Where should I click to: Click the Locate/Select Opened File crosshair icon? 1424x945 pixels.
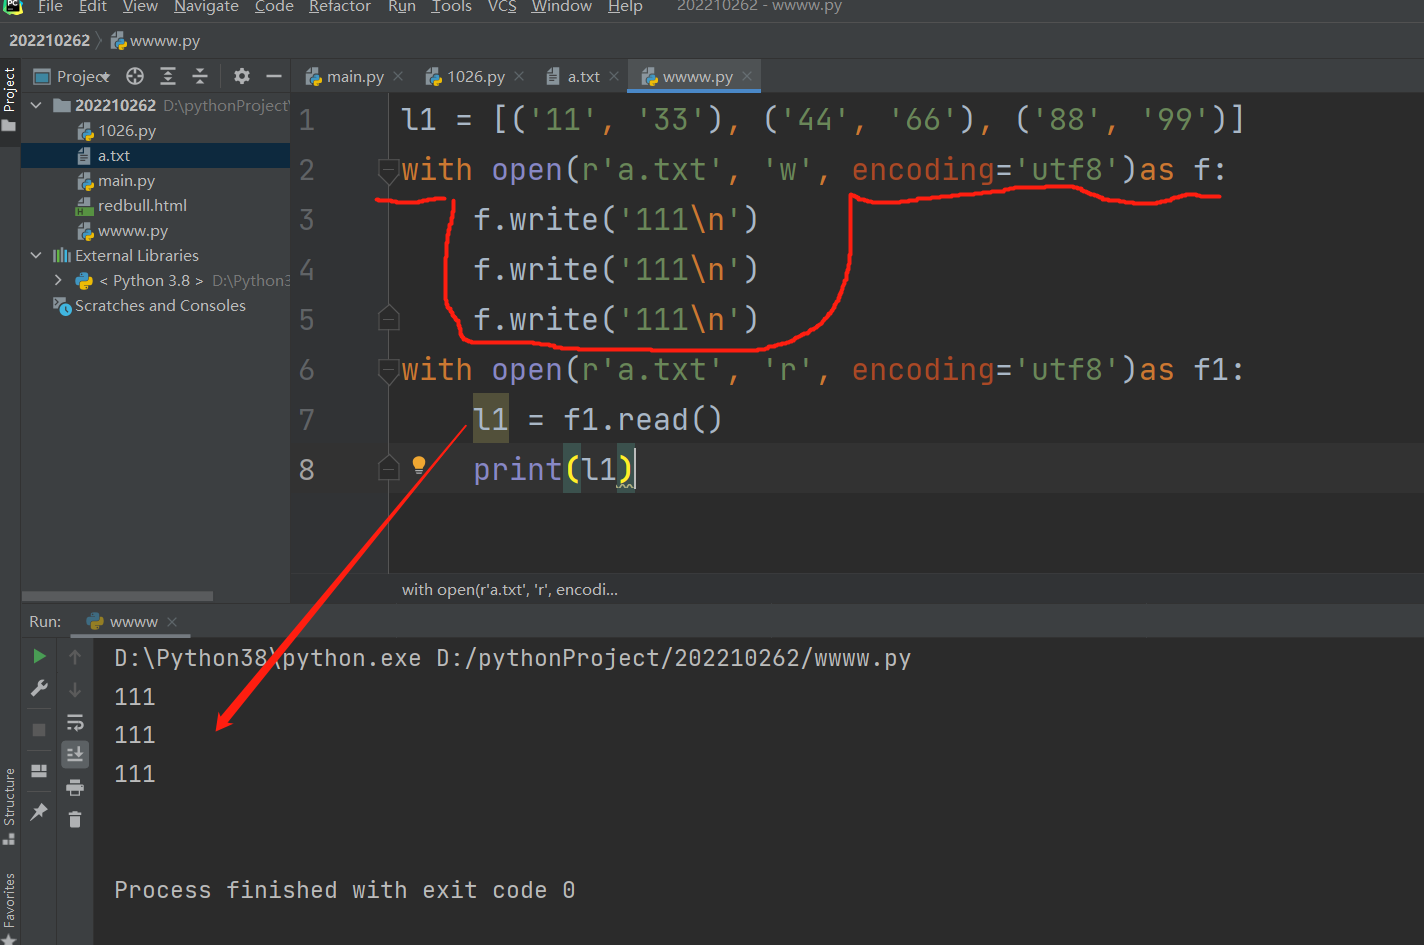point(135,76)
